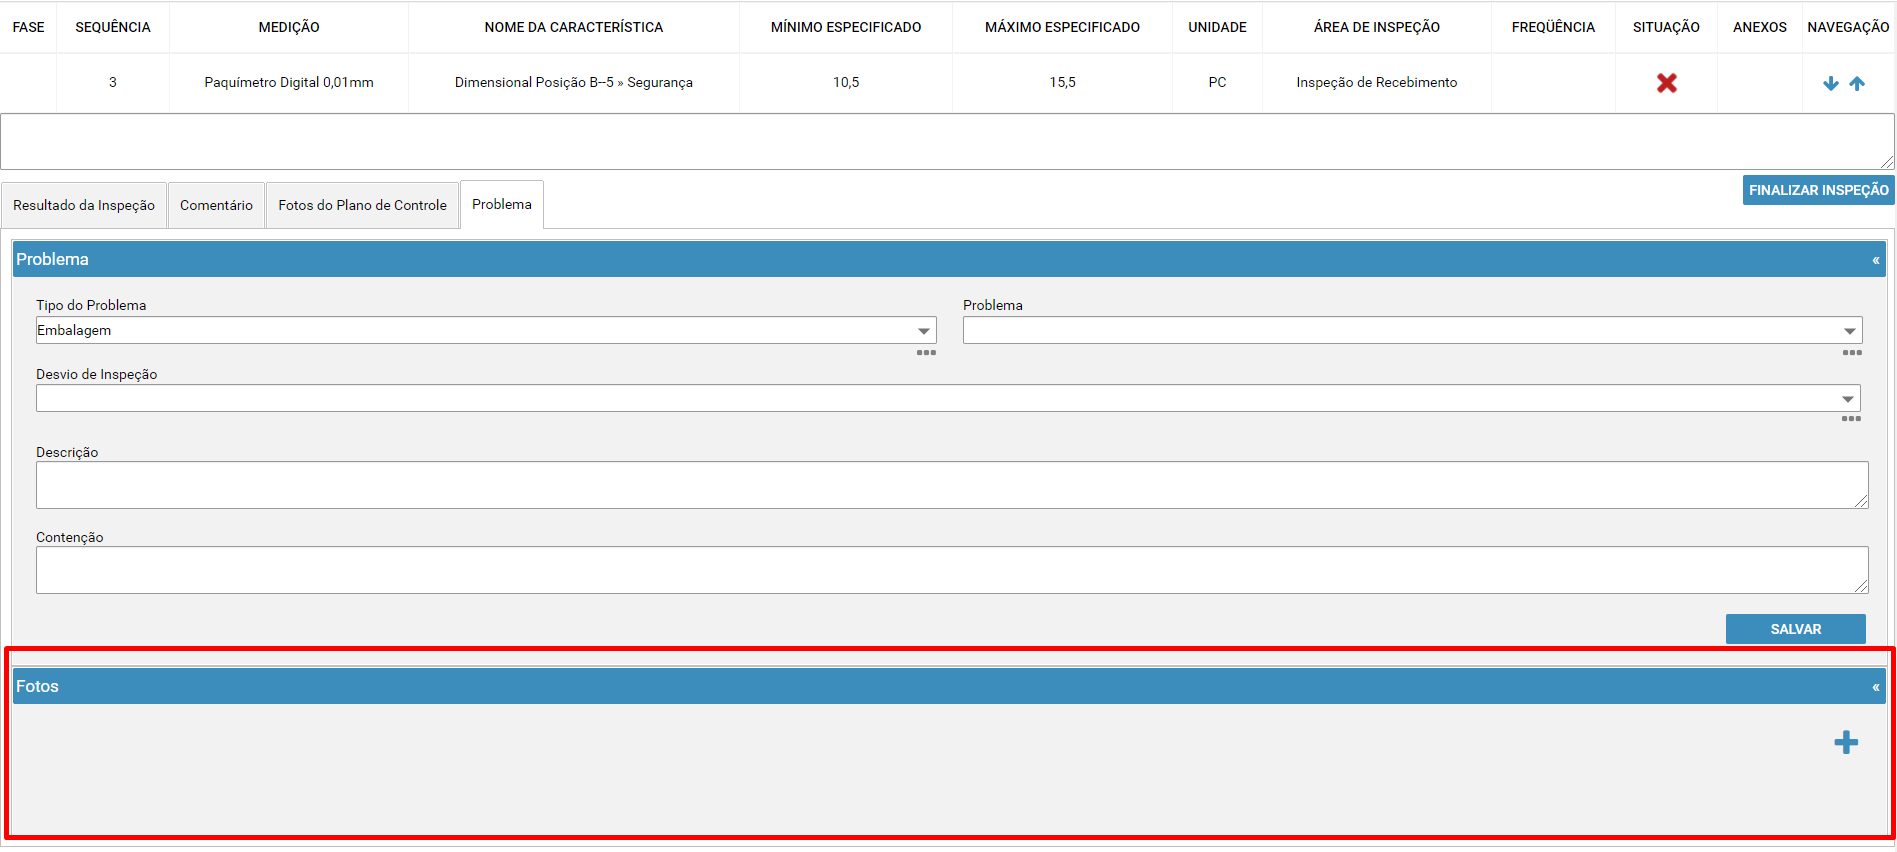
Task: Click the FINALIZAR INSPEÇÃO button
Action: [x=1818, y=190]
